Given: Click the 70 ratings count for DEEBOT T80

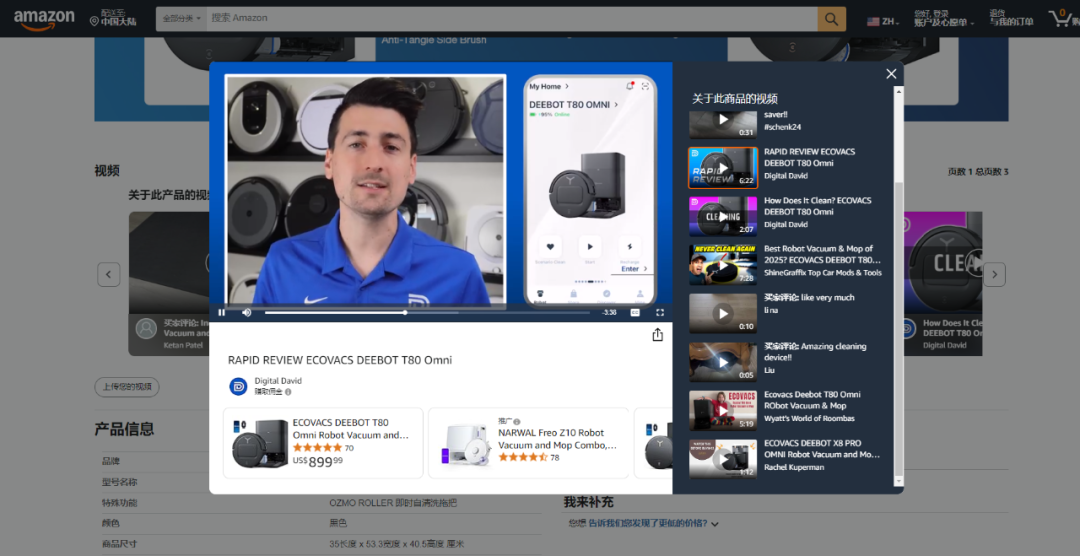Looking at the screenshot, I should (349, 448).
